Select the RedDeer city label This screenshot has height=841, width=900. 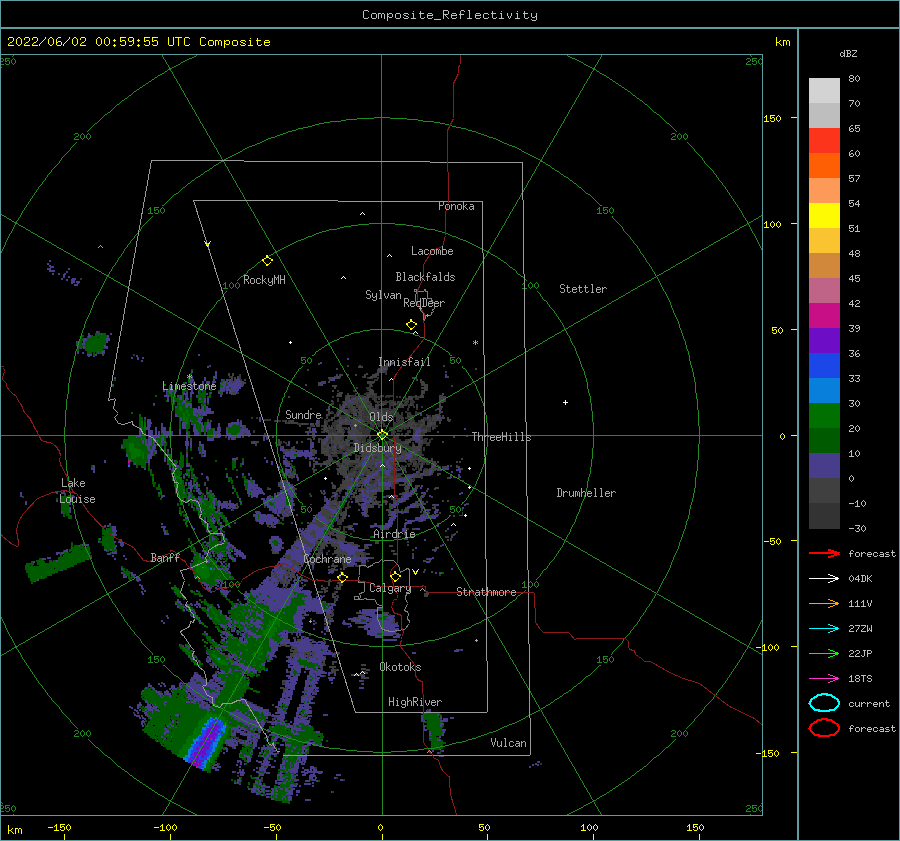point(424,303)
